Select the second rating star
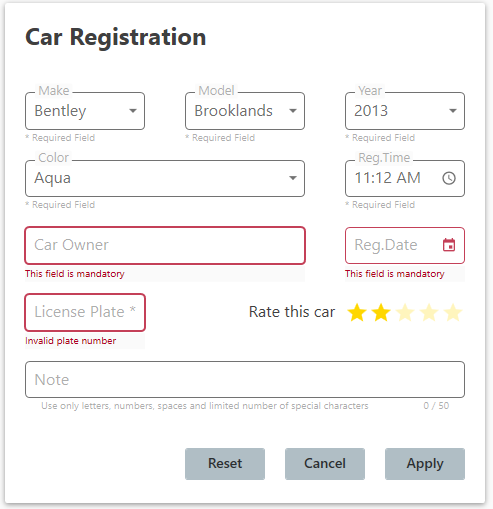Viewport: 493px width, 509px height. pos(381,312)
